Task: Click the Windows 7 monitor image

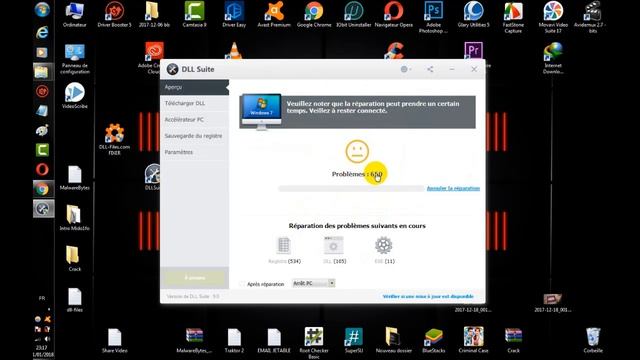Action: (x=262, y=112)
